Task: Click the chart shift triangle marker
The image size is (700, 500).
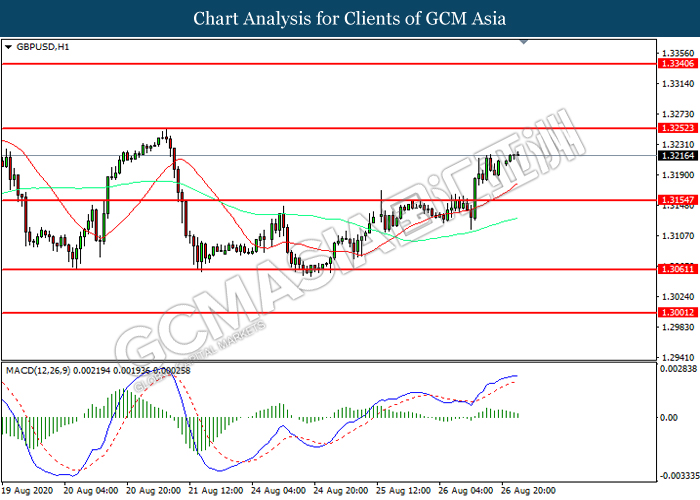Action: pyautogui.click(x=524, y=42)
